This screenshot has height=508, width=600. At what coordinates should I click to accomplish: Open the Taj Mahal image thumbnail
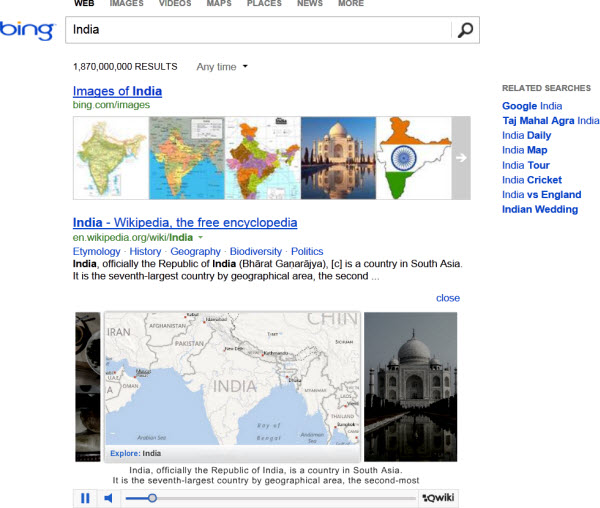(339, 158)
